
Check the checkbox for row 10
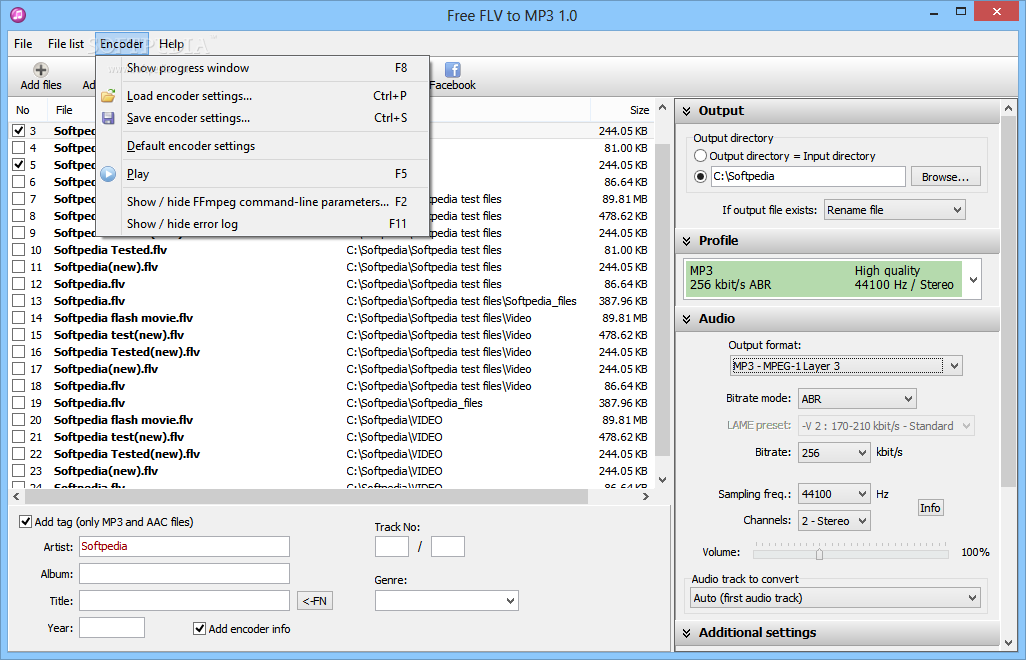click(x=18, y=250)
